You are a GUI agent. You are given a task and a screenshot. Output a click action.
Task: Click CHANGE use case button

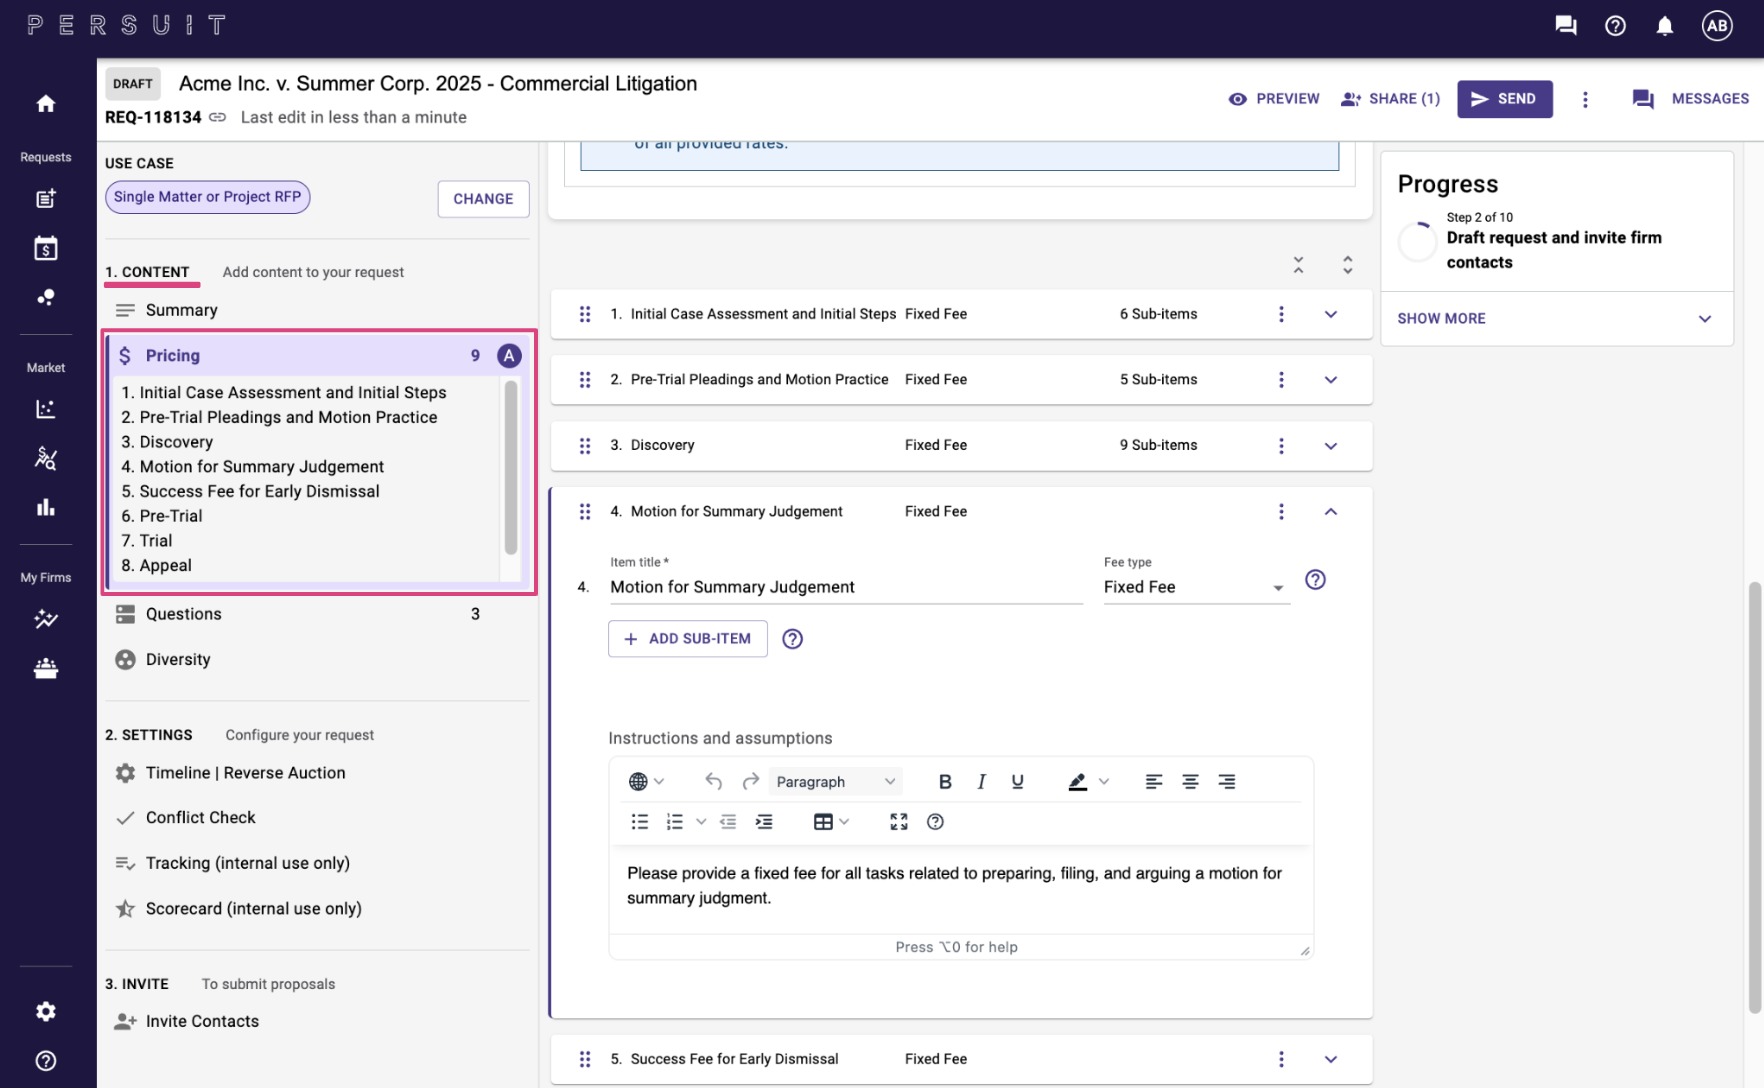(483, 199)
